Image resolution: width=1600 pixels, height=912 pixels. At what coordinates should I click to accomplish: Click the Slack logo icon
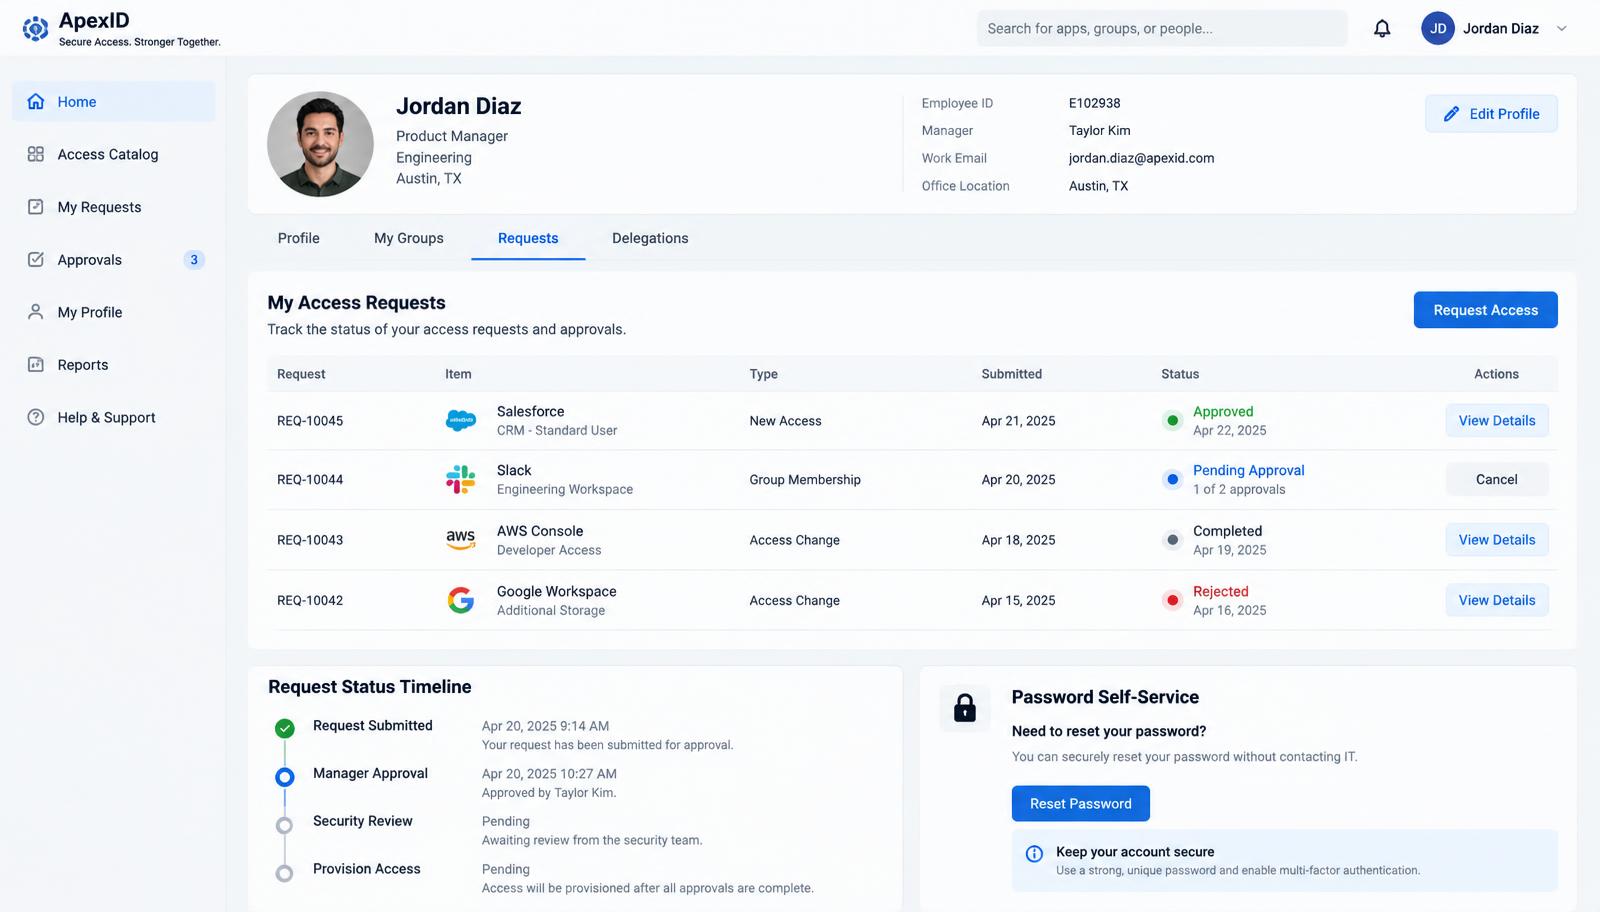[460, 479]
